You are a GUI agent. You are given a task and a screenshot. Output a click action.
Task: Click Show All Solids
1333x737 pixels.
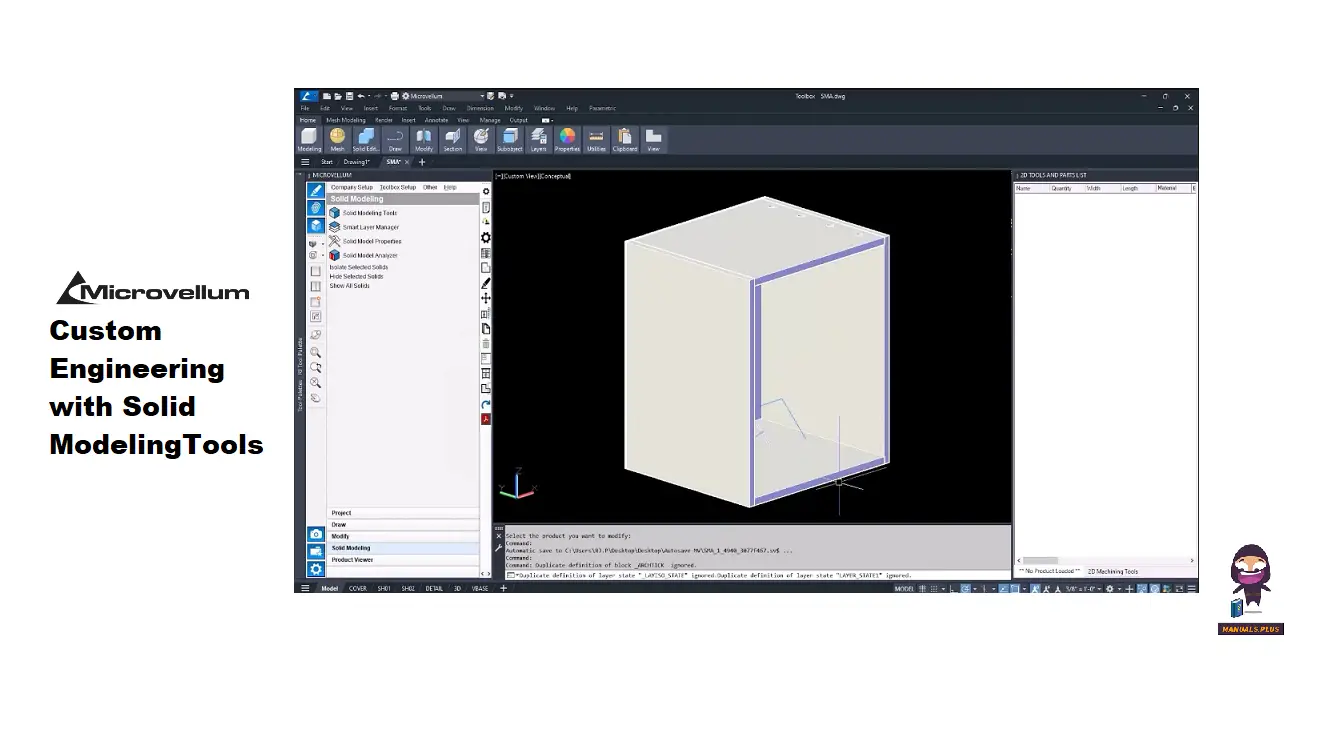tap(350, 286)
